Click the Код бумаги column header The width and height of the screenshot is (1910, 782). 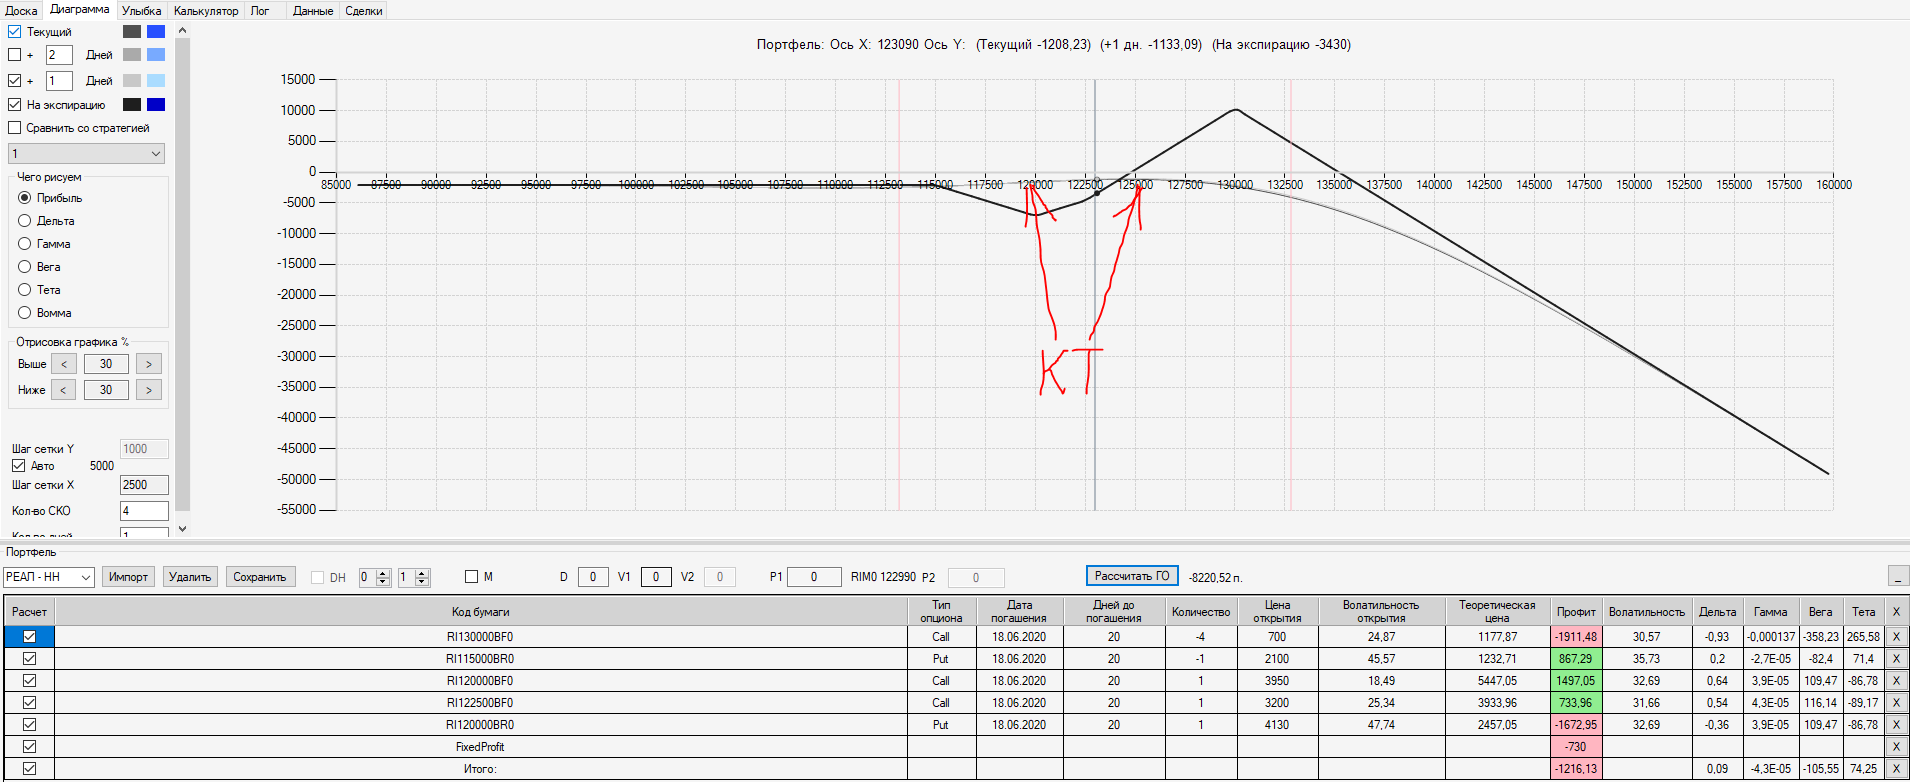click(x=480, y=612)
